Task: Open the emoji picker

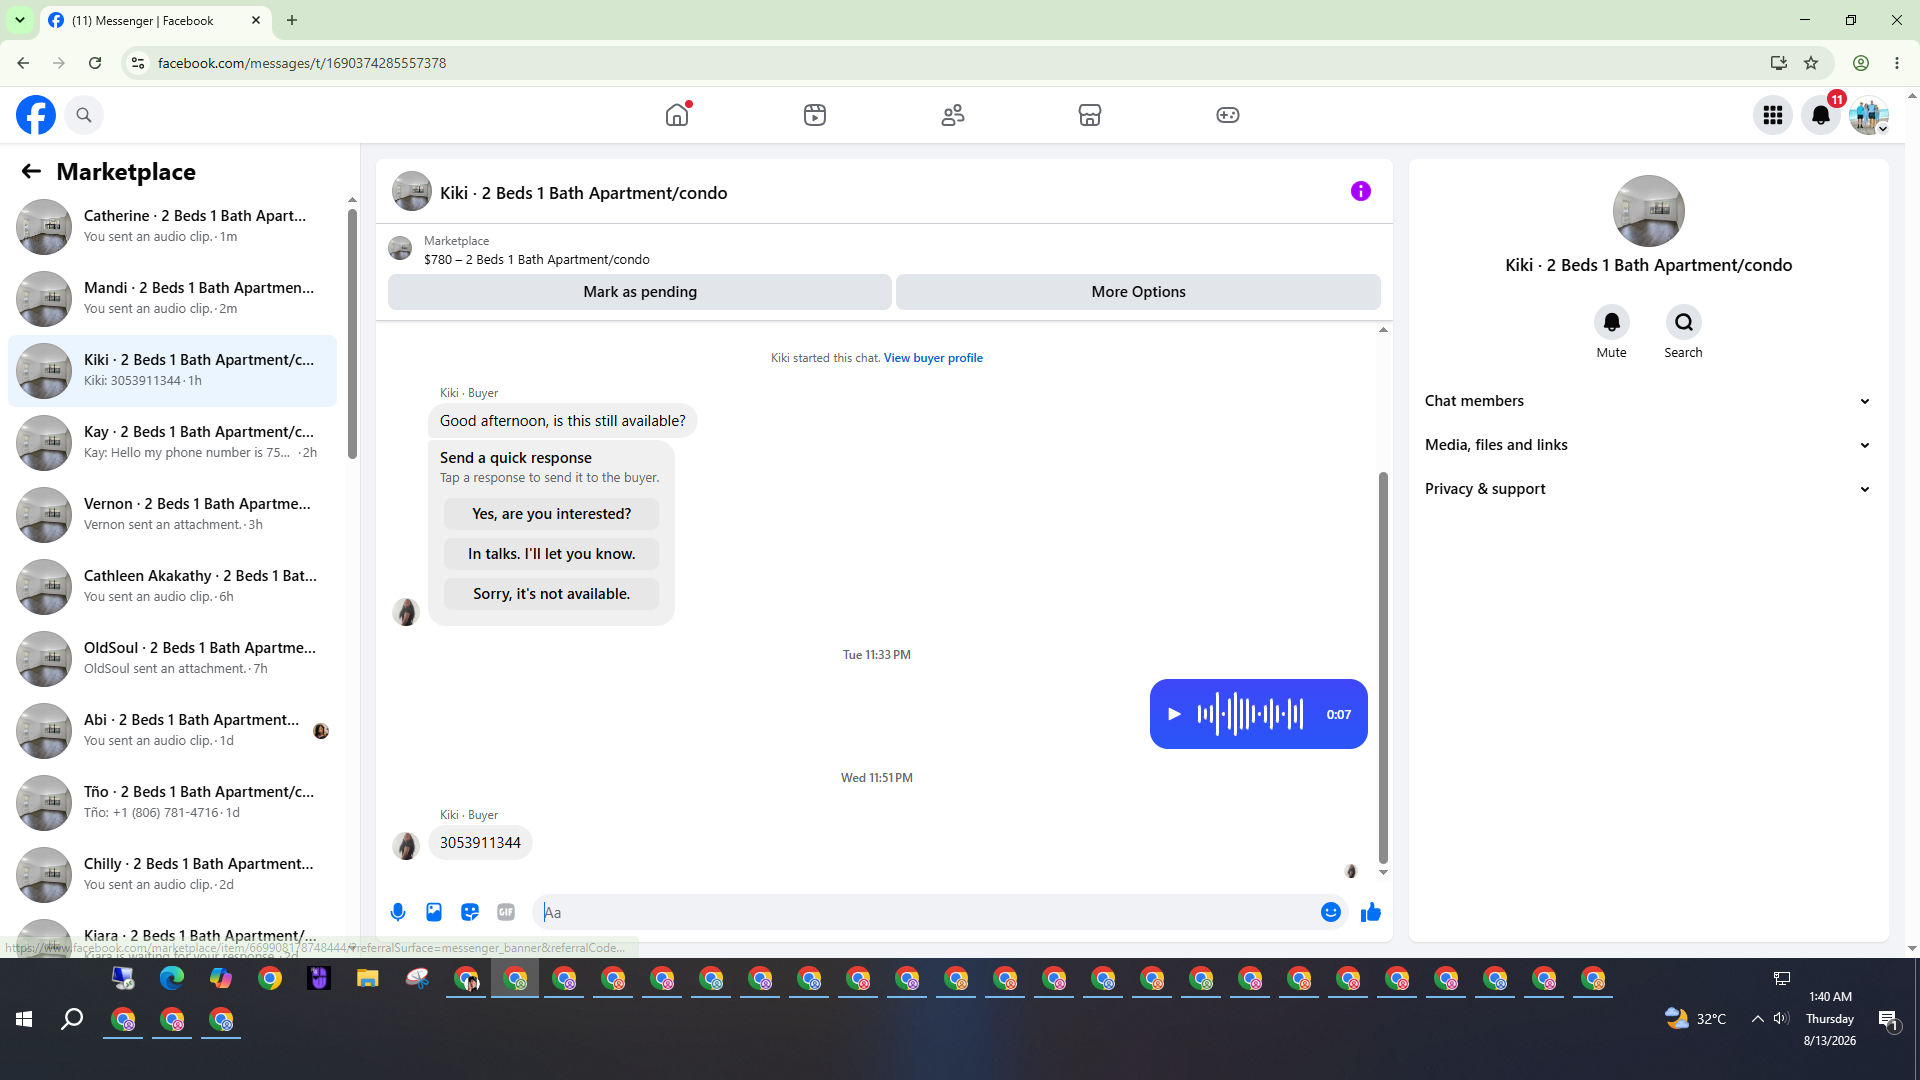Action: pos(1330,912)
